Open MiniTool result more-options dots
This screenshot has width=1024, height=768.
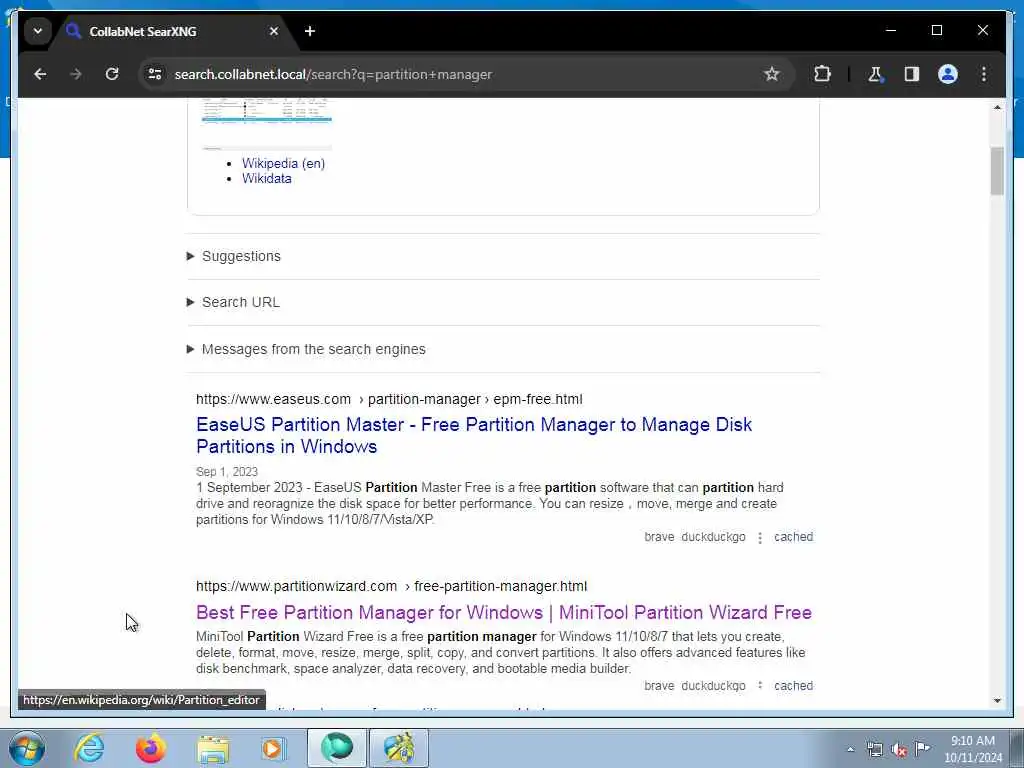click(760, 686)
